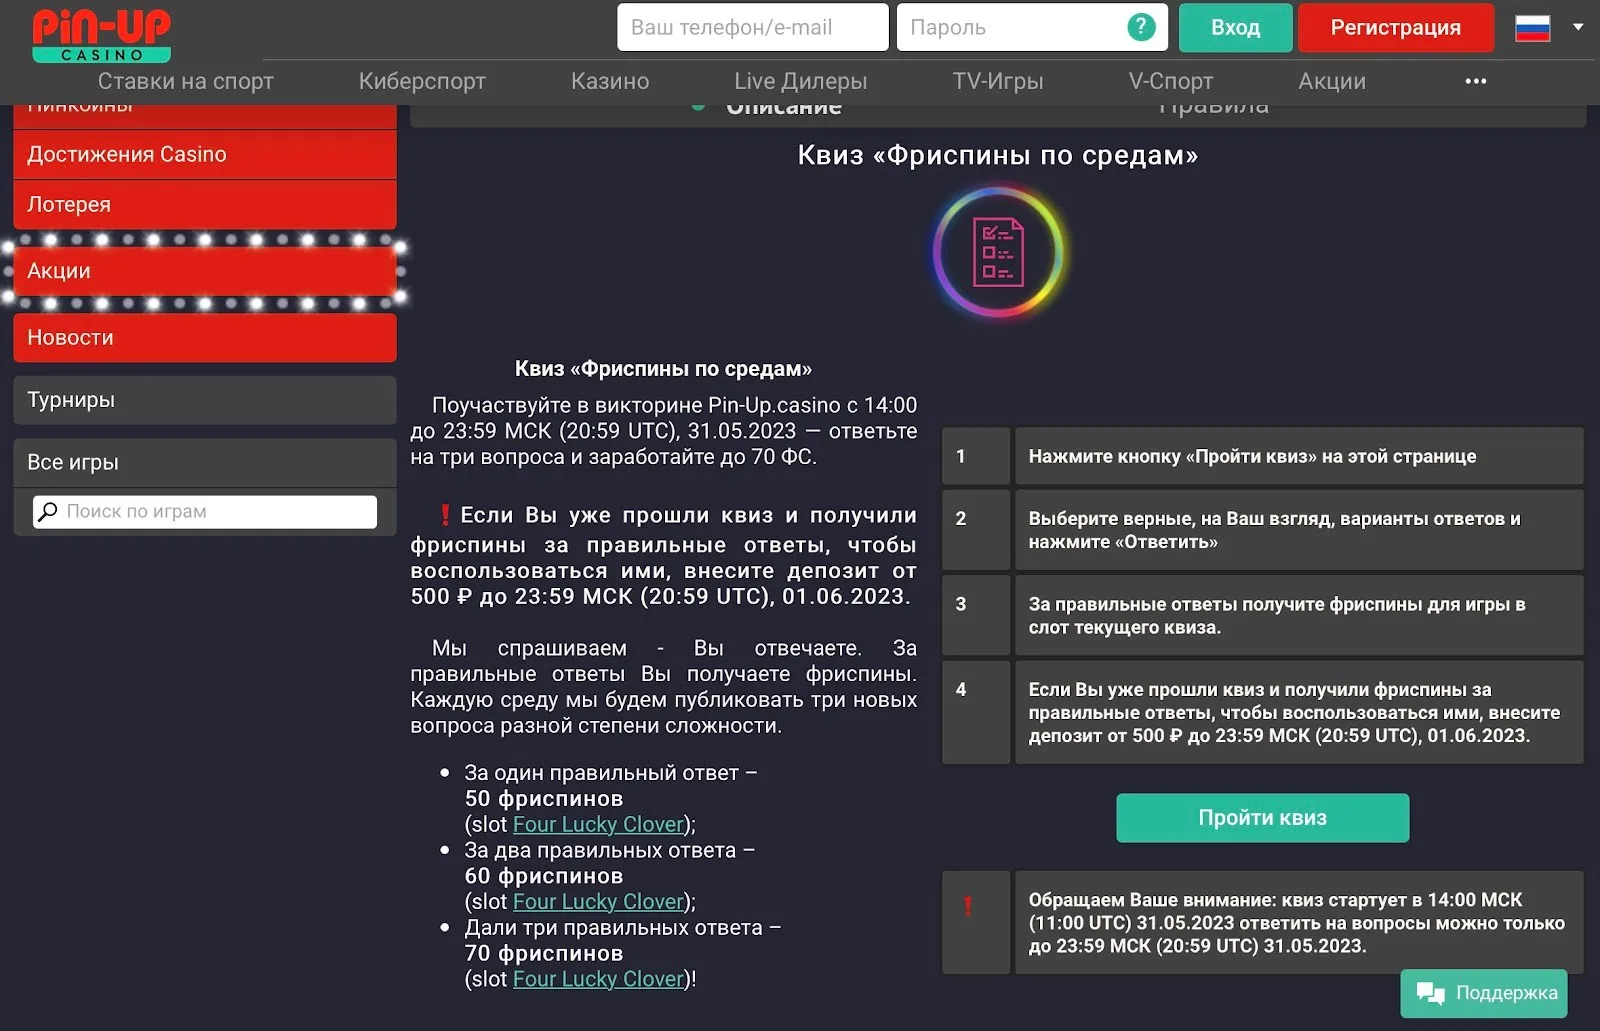The width and height of the screenshot is (1600, 1031).
Task: Open Киберспорт menu item
Action: coord(422,81)
